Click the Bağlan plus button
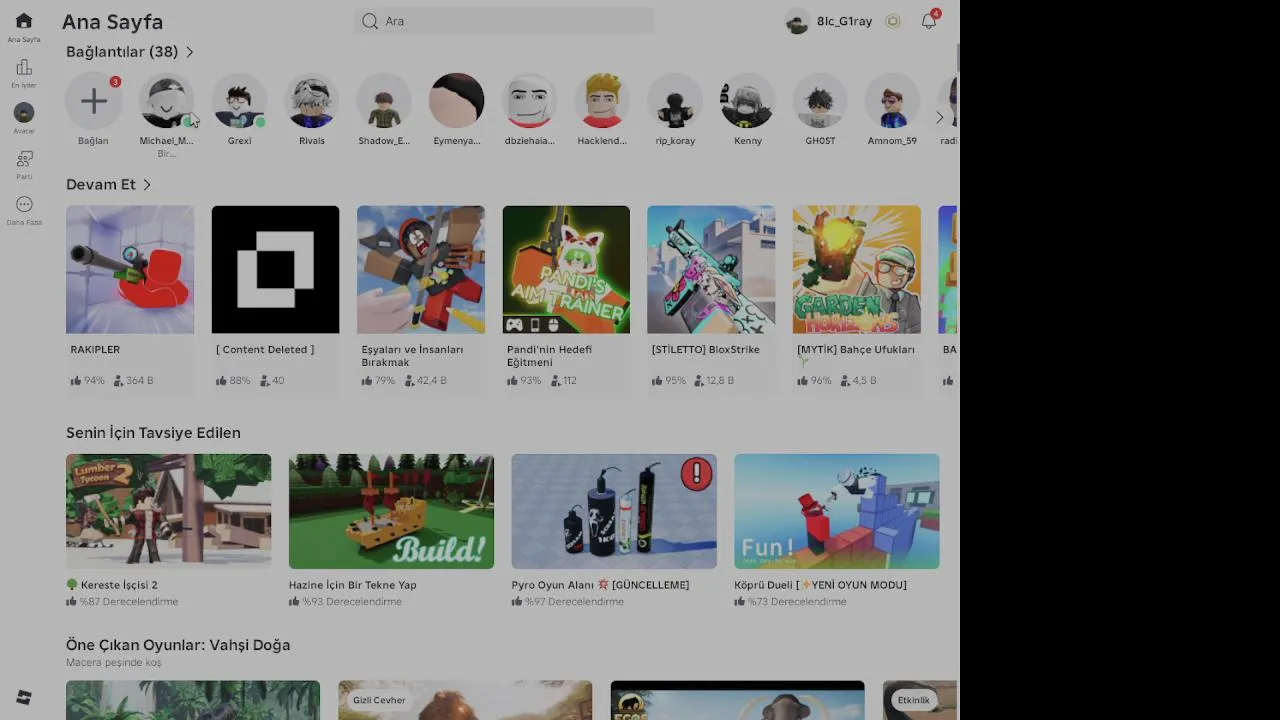 [x=93, y=100]
